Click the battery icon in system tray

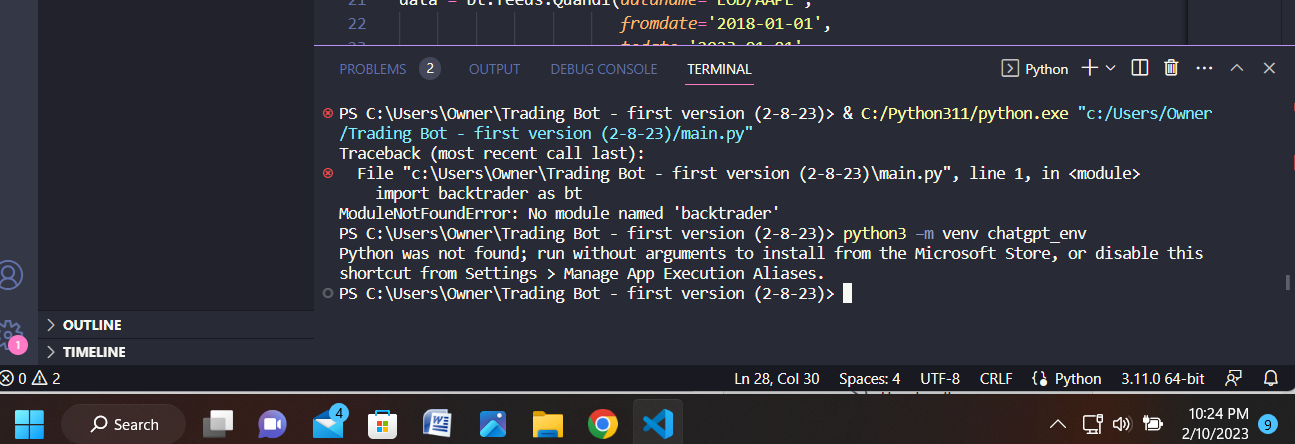pyautogui.click(x=1152, y=425)
